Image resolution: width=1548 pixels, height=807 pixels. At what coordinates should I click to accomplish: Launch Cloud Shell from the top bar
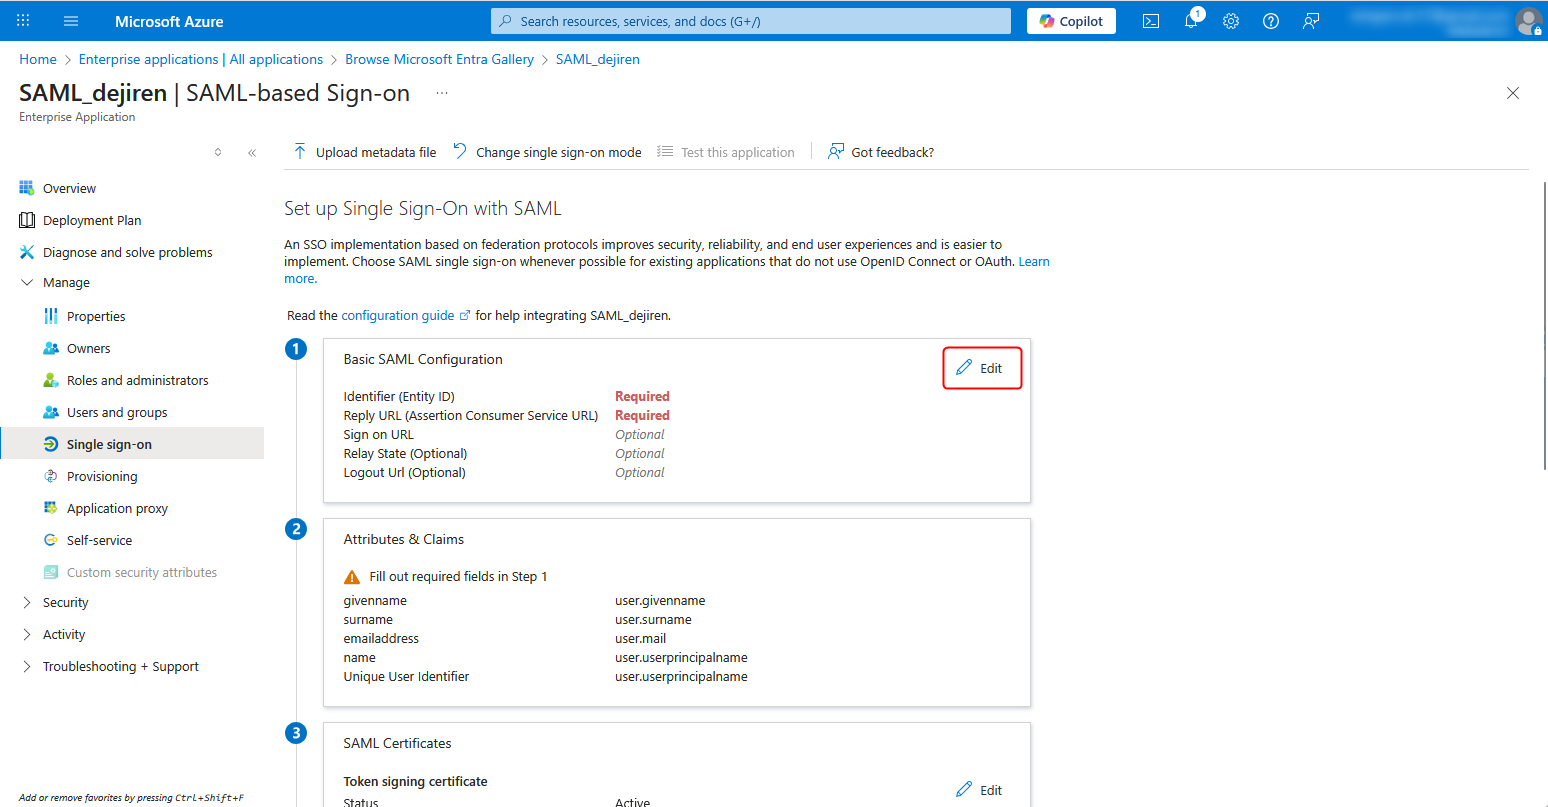1151,21
